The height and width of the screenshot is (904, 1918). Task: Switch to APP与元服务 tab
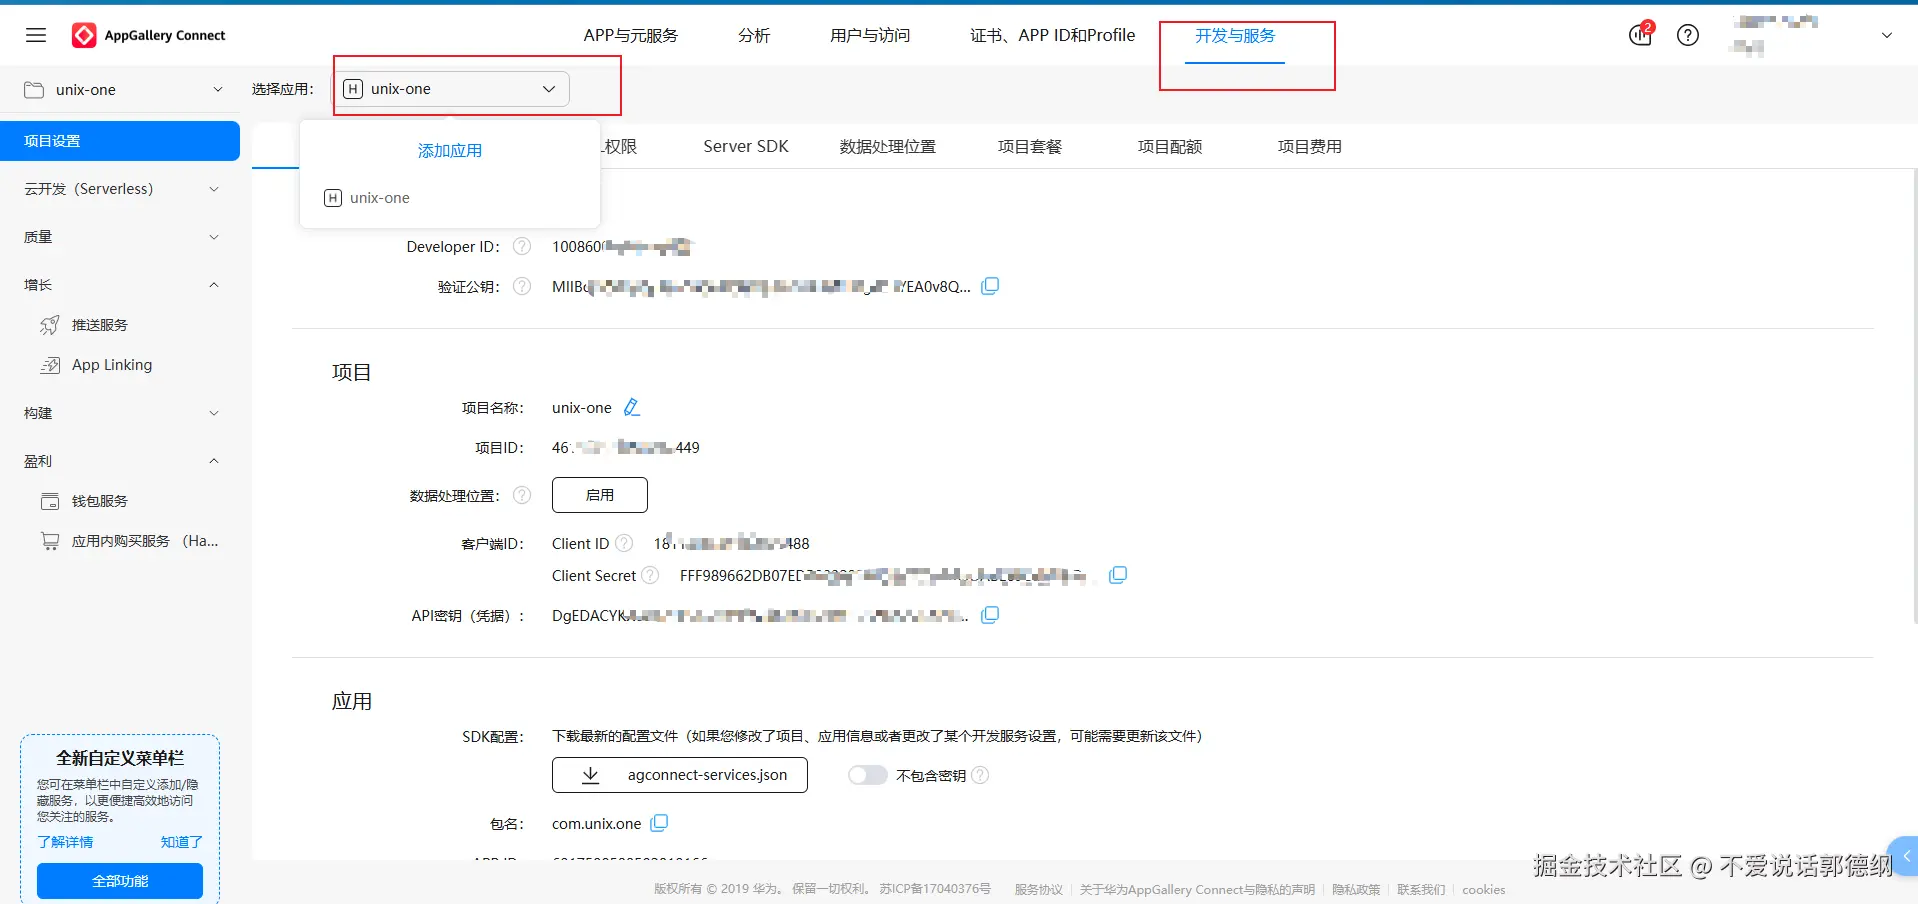[x=630, y=35]
